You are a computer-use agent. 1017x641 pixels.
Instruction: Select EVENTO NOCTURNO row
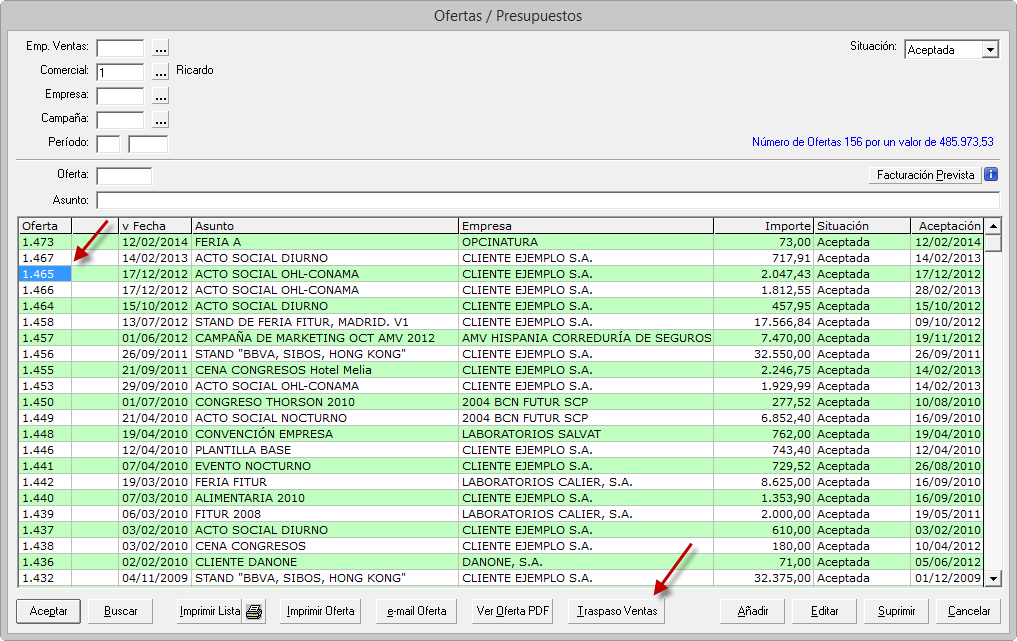(501, 466)
